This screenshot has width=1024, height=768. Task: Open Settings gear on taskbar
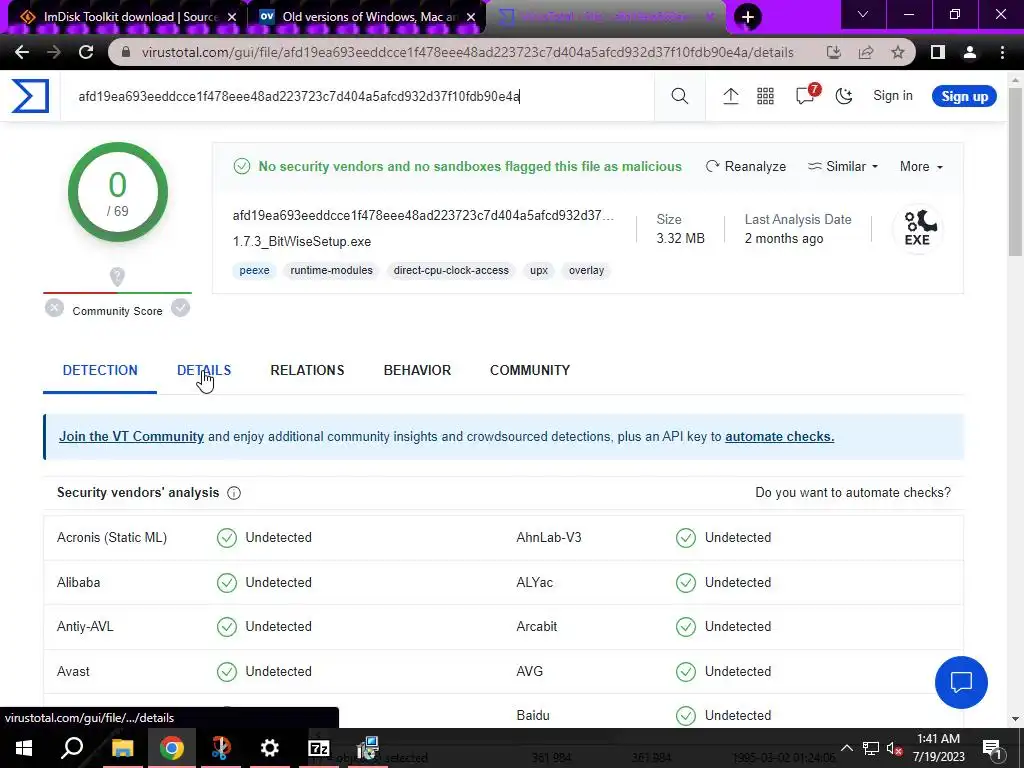click(269, 748)
